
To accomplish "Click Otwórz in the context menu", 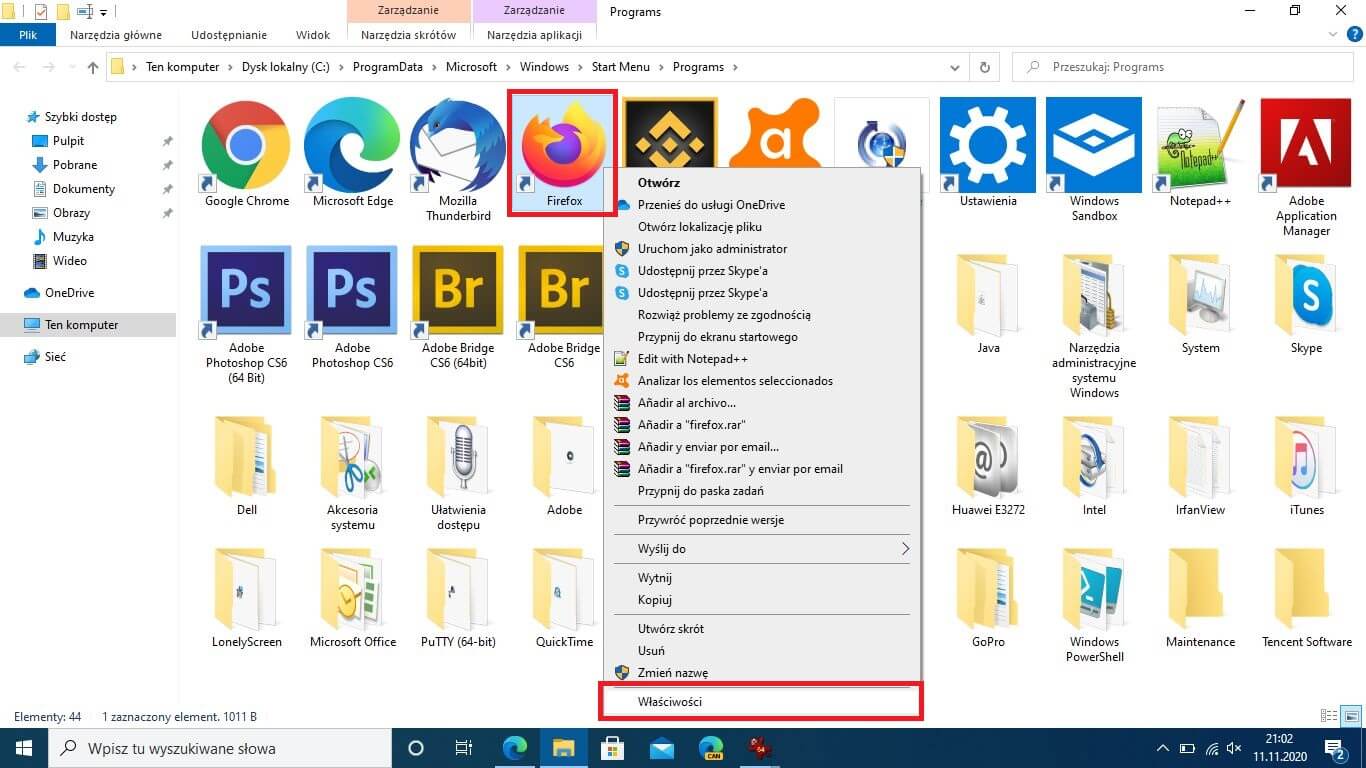I will pyautogui.click(x=762, y=183).
